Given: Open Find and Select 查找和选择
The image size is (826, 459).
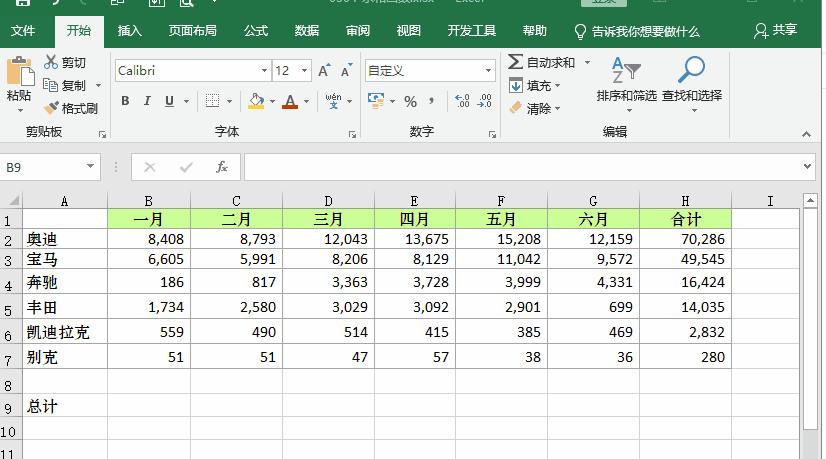Looking at the screenshot, I should [692, 83].
